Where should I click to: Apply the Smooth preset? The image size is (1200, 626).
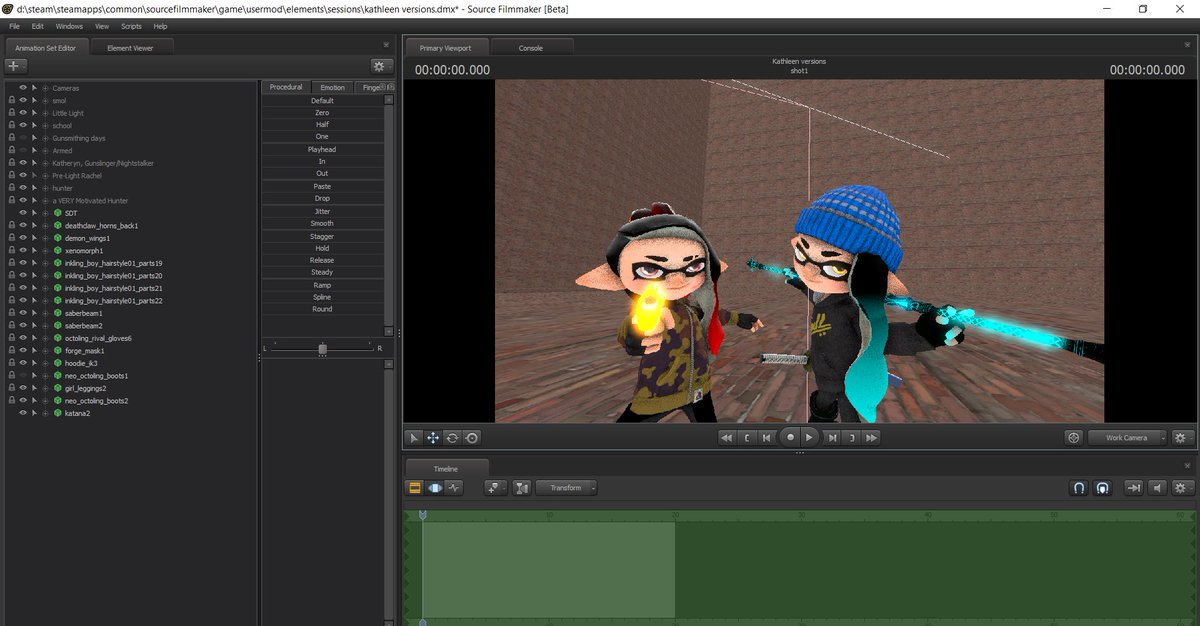coord(322,223)
